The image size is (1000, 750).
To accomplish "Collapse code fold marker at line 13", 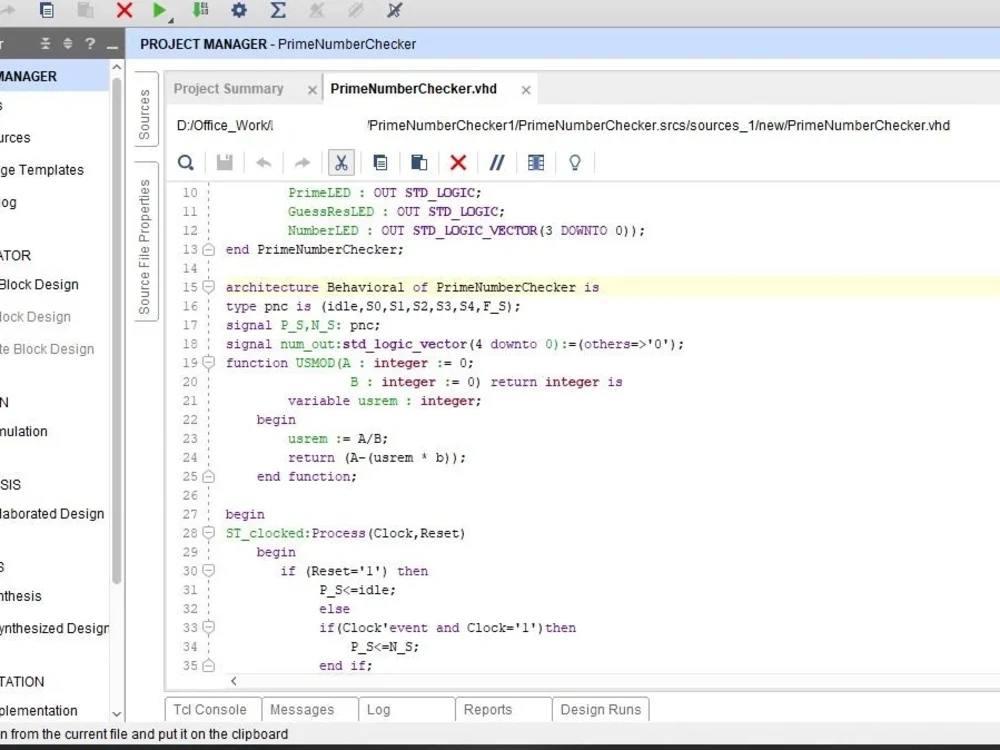I will 209,250.
